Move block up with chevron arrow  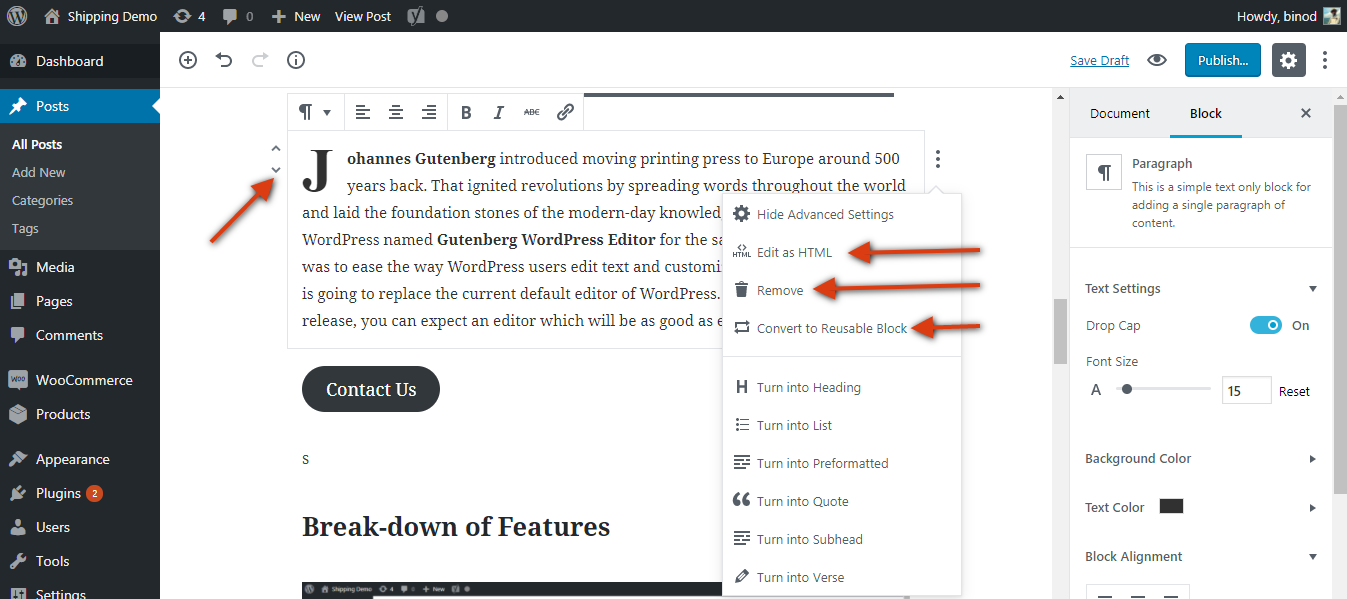click(x=276, y=148)
